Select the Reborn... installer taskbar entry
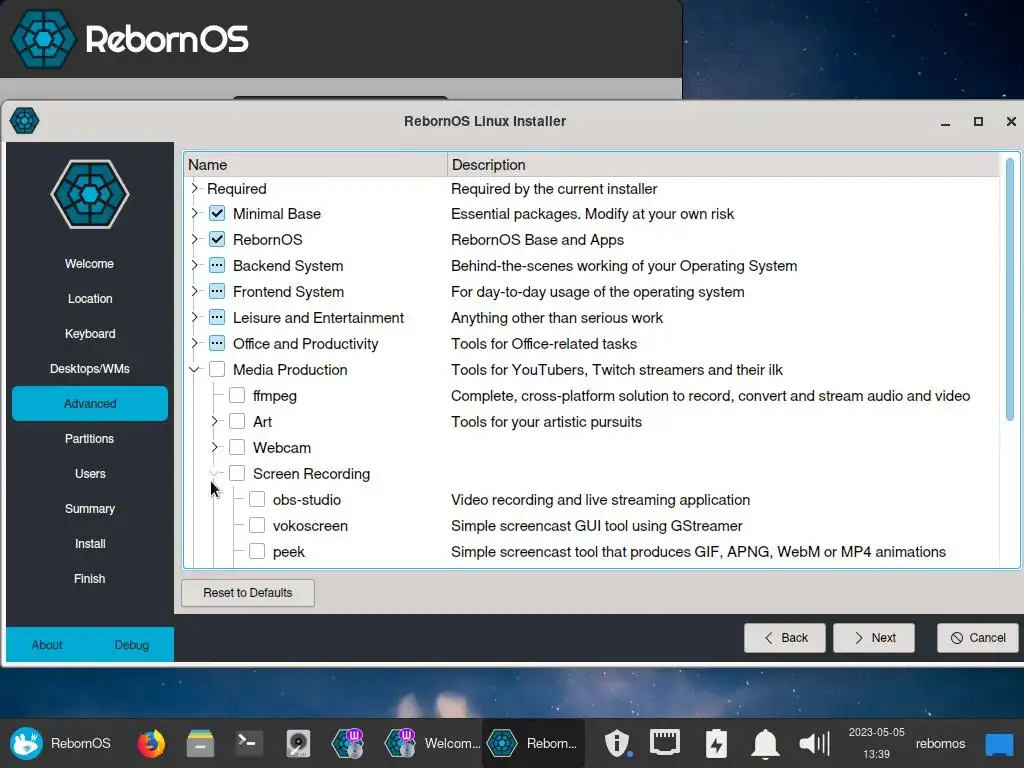This screenshot has width=1024, height=768. coord(533,743)
